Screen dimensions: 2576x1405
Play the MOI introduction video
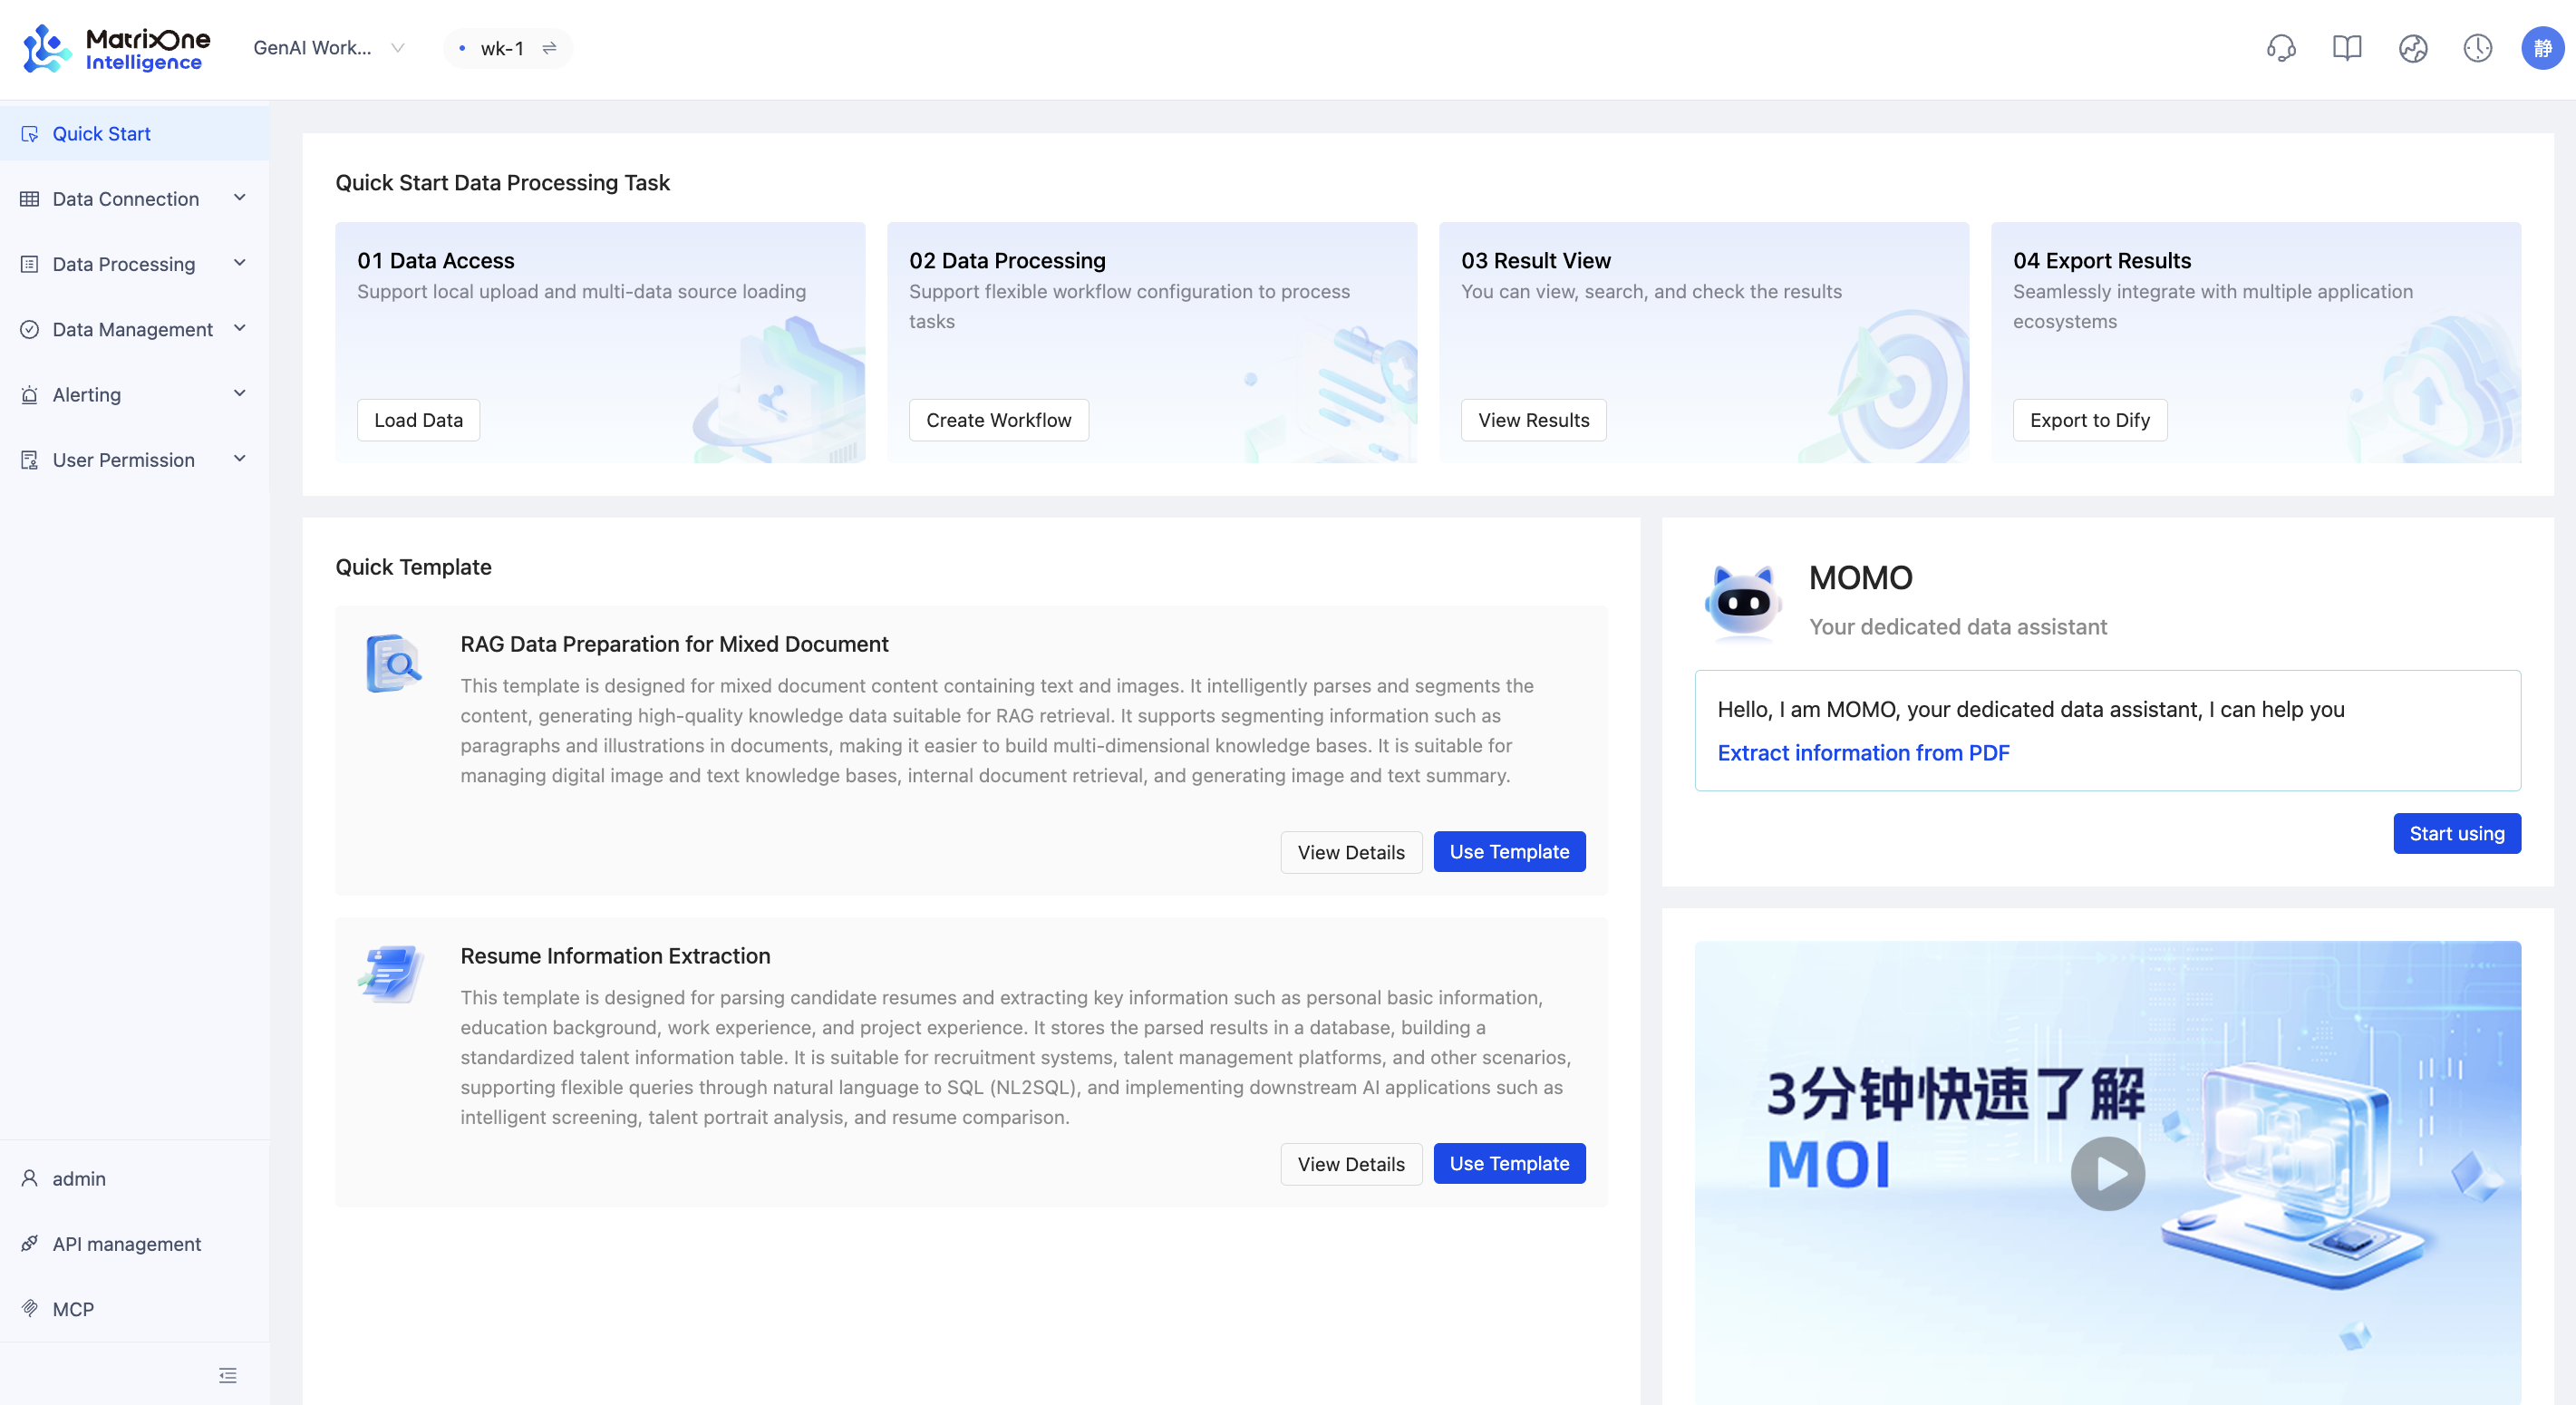coord(2107,1173)
